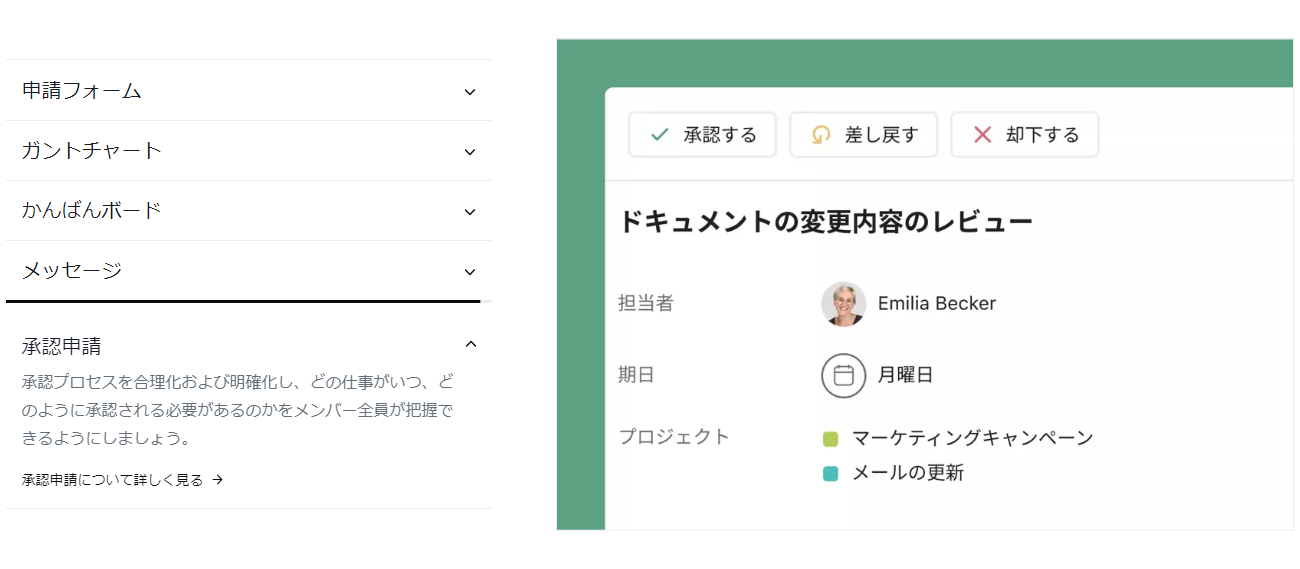Viewport: 1300px width, 569px height.
Task: Select the 申請フォーム heading
Action: (x=82, y=91)
